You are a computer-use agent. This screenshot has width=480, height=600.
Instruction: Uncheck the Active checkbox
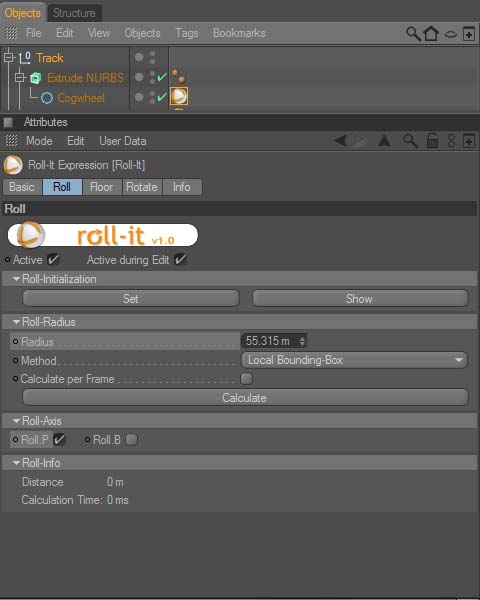point(53,259)
